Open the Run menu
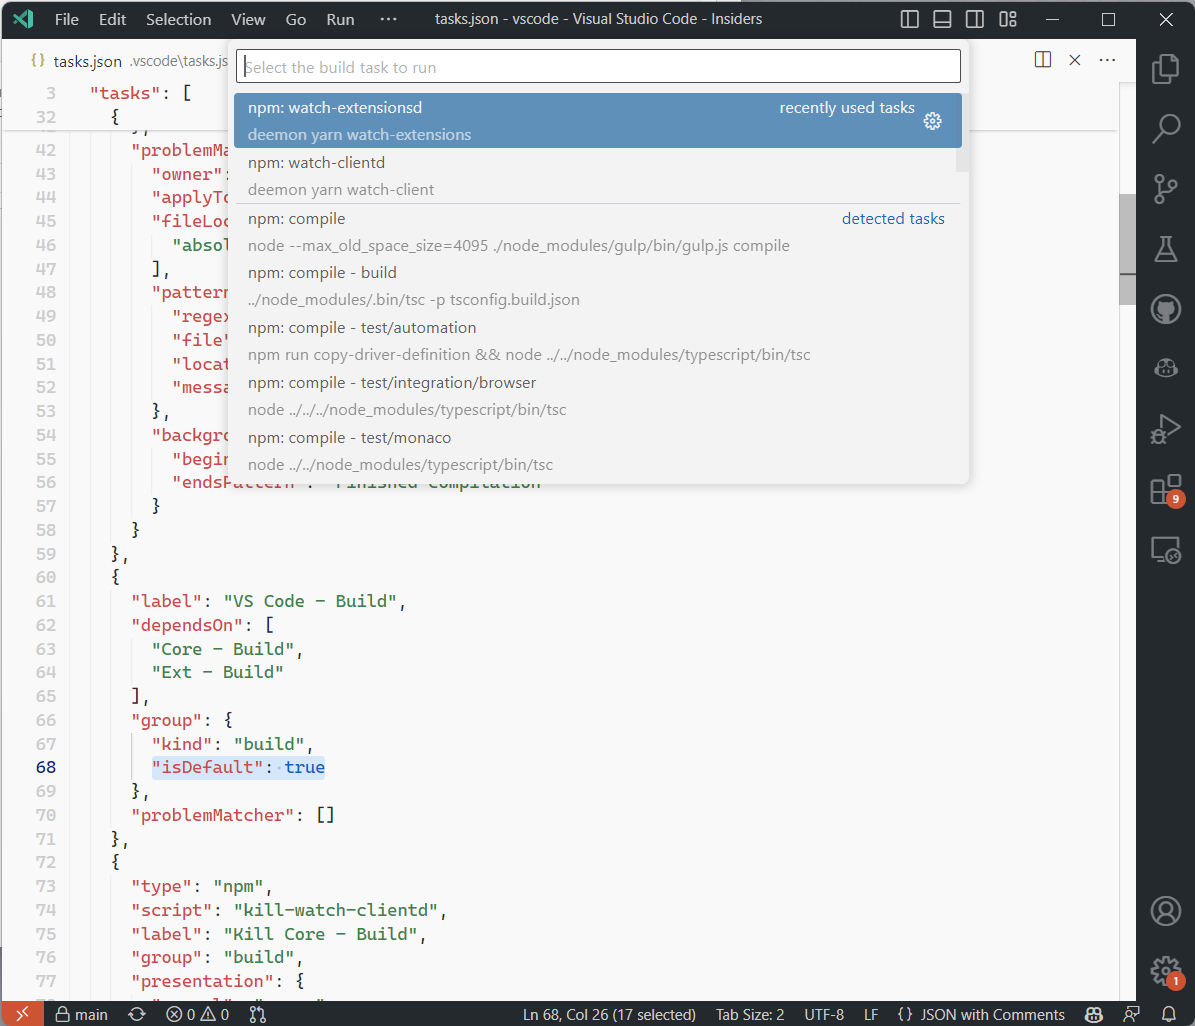The width and height of the screenshot is (1195, 1026). (x=339, y=19)
